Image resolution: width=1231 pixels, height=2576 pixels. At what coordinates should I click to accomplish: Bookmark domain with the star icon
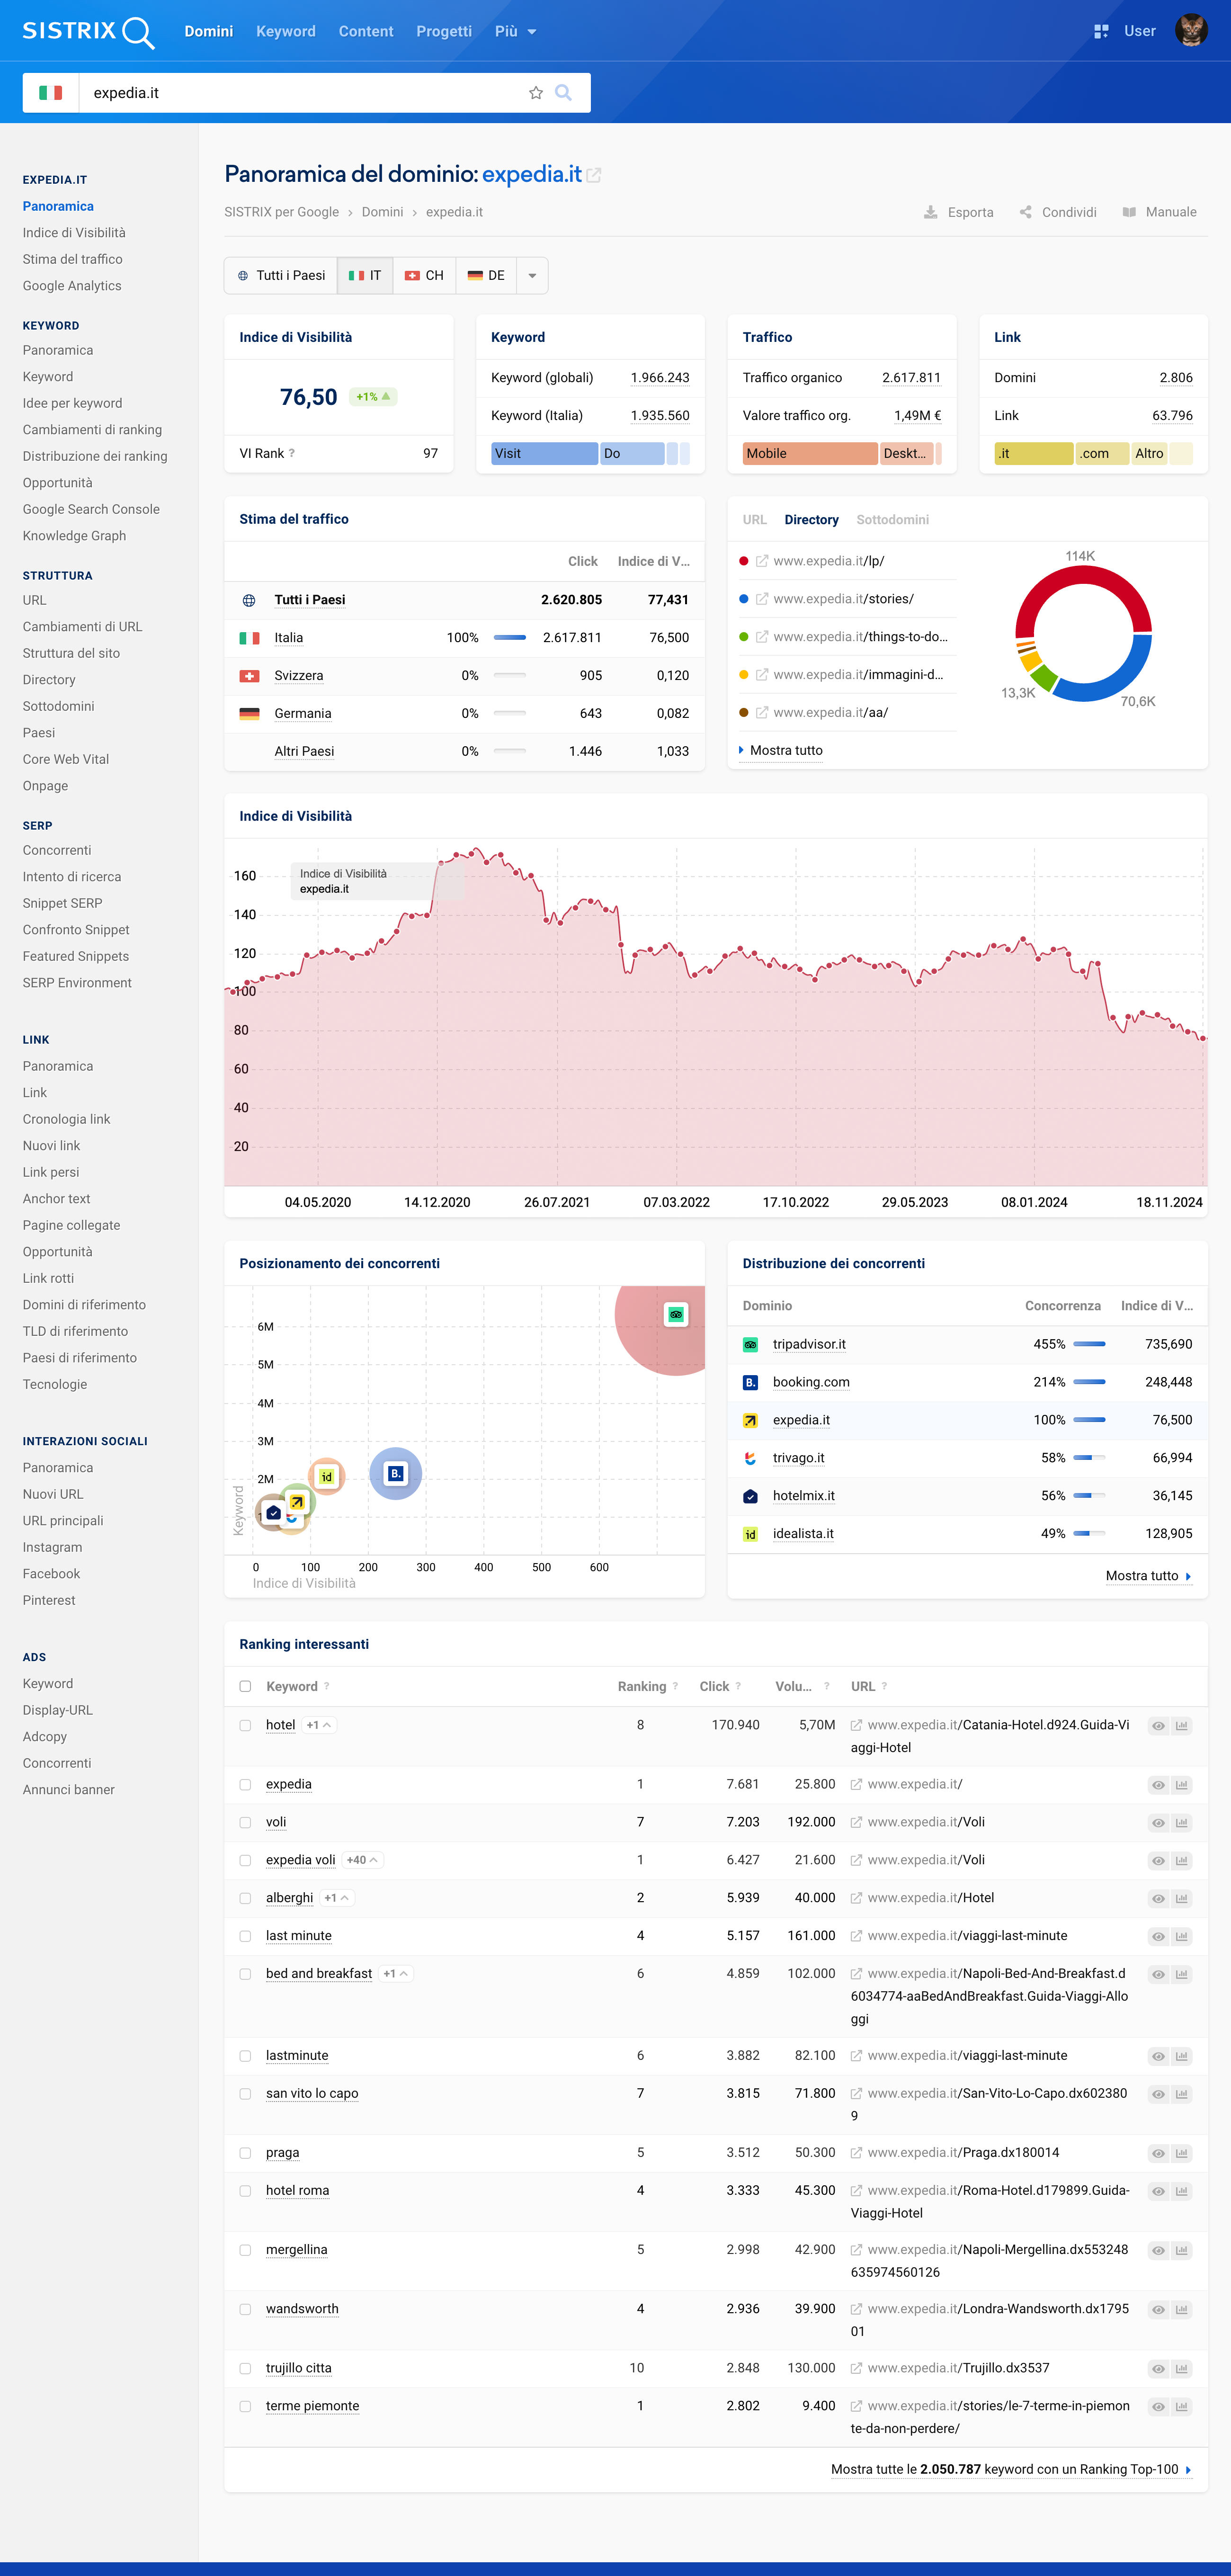click(536, 92)
